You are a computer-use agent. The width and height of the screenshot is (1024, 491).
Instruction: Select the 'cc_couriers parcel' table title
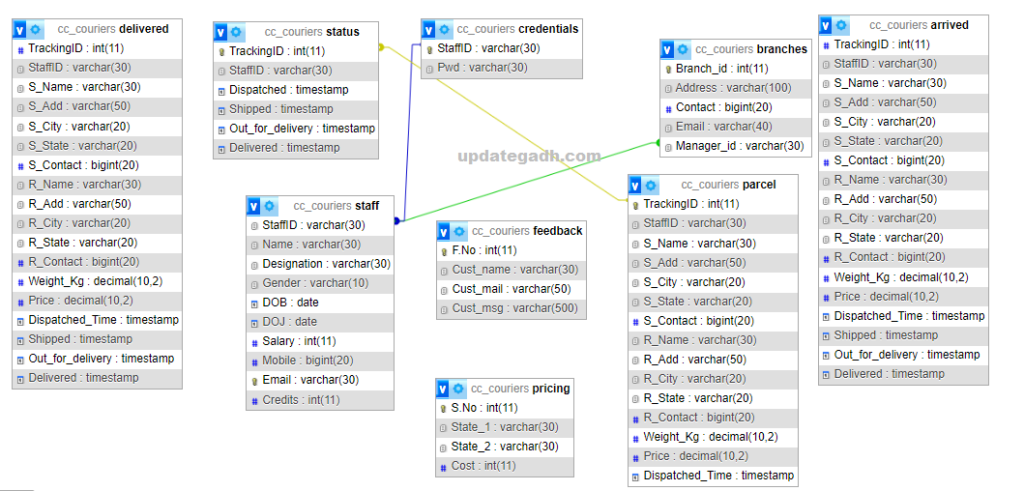tap(728, 185)
